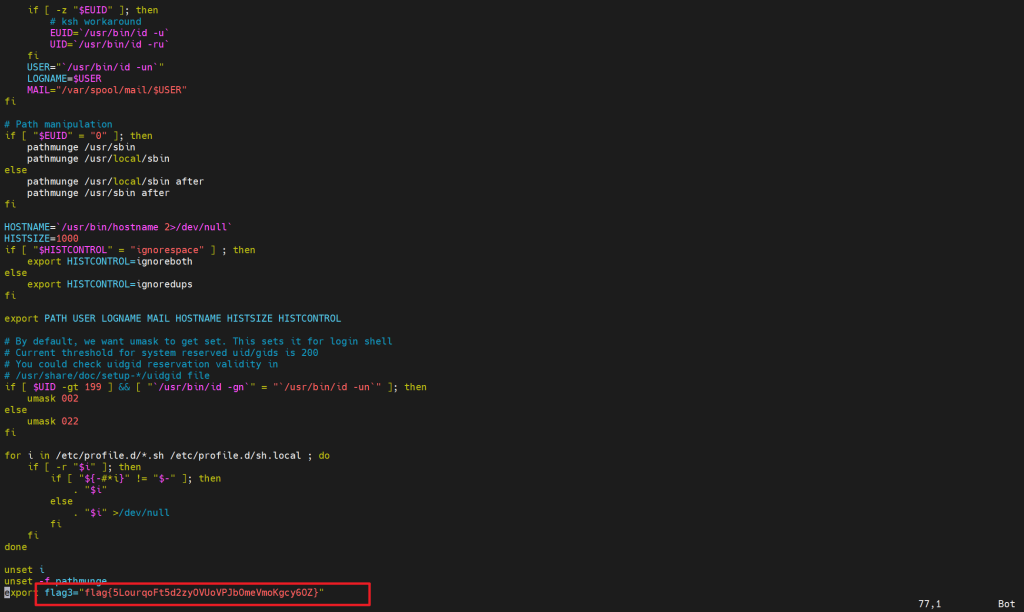
Task: Click the 'unset -f pathmunge' line
Action: 55,581
